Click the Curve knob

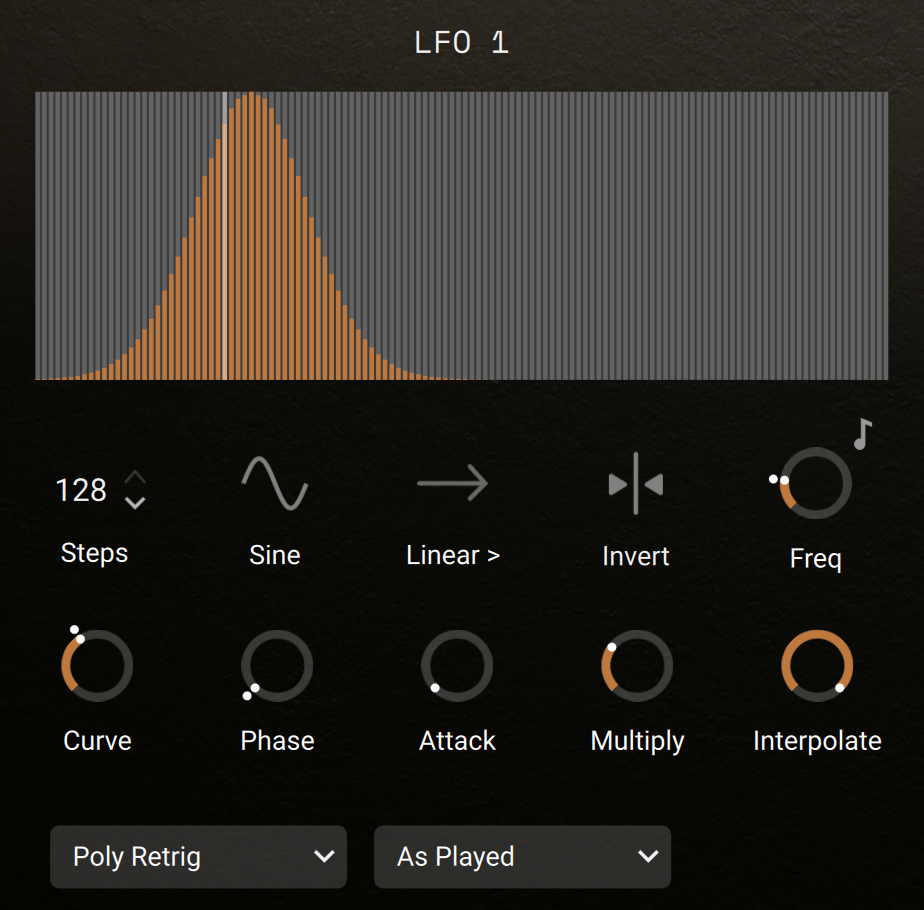click(97, 665)
